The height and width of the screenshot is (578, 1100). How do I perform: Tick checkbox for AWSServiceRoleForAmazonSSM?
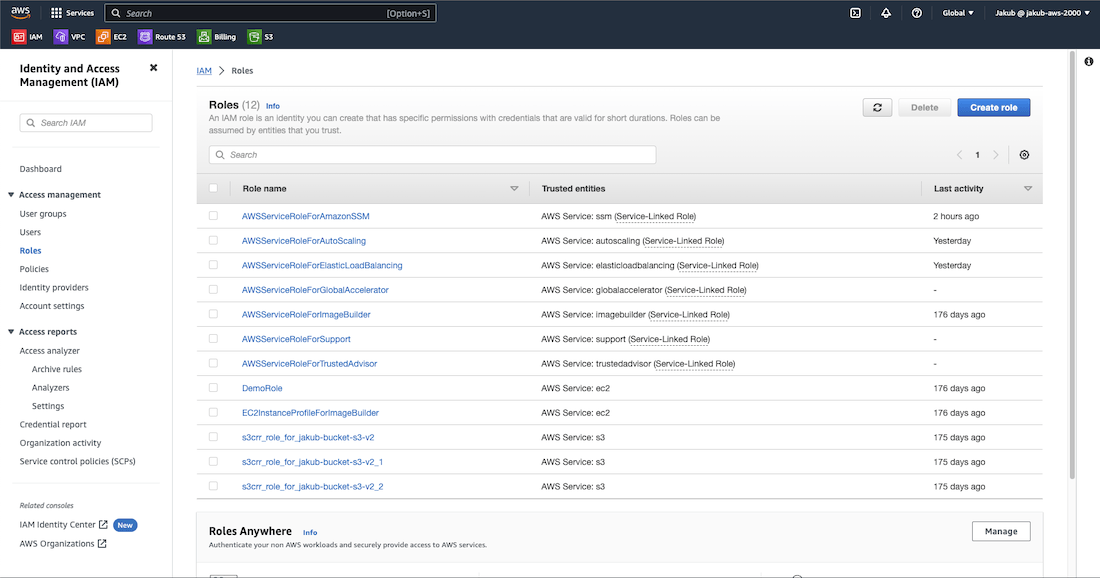pyautogui.click(x=213, y=216)
